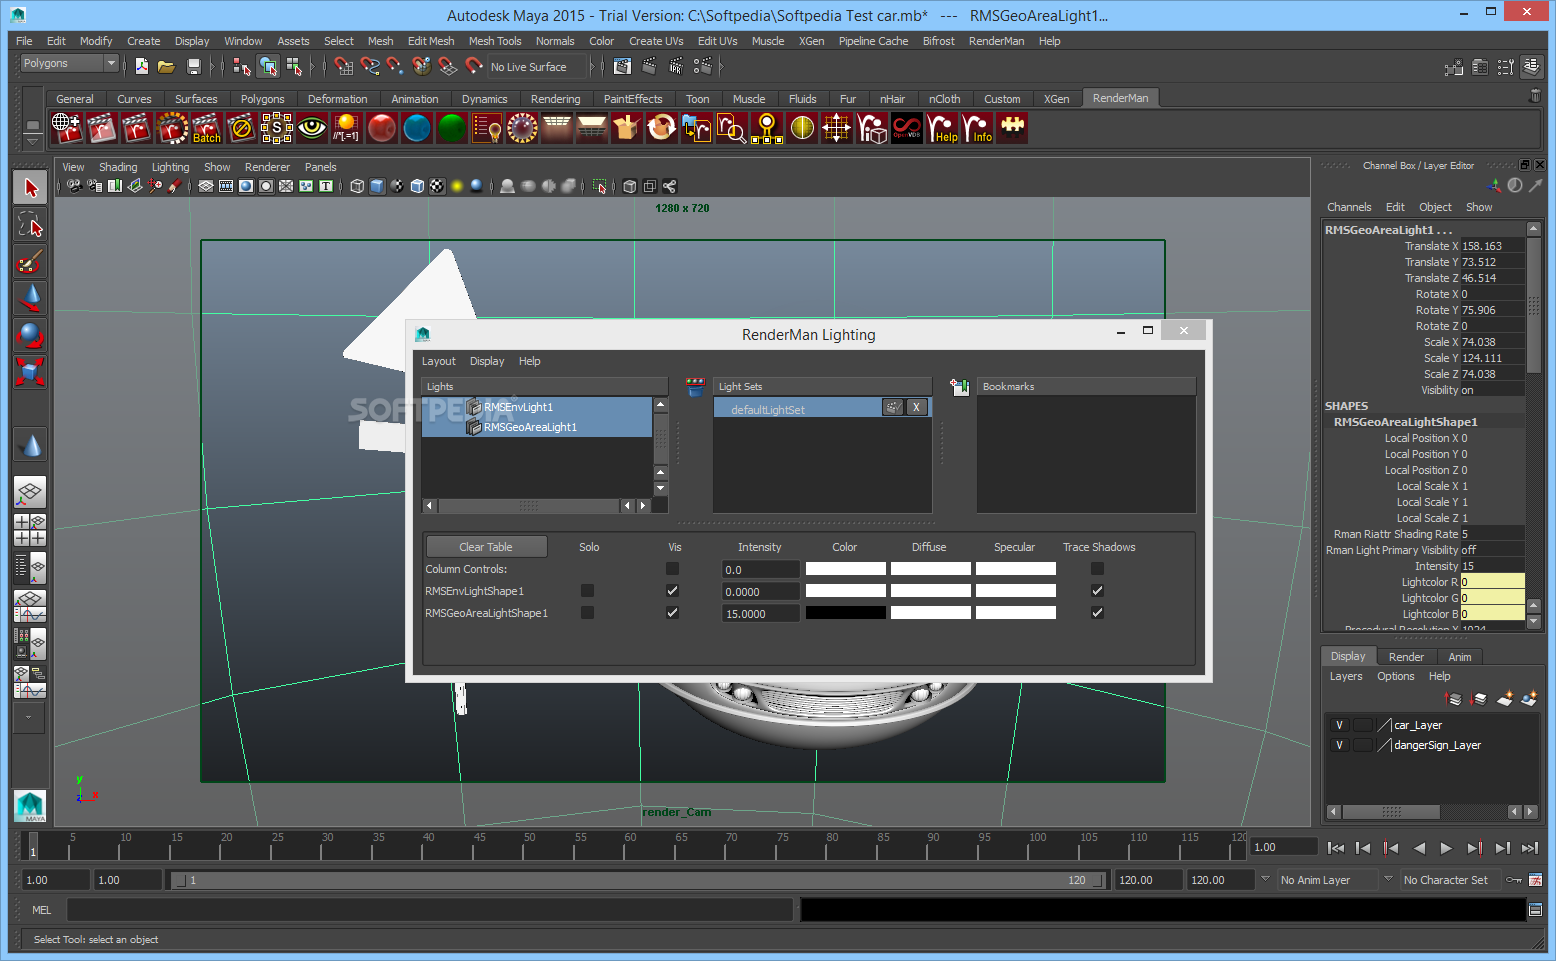
Task: Click the RenderMan Info shelf icon
Action: [977, 128]
